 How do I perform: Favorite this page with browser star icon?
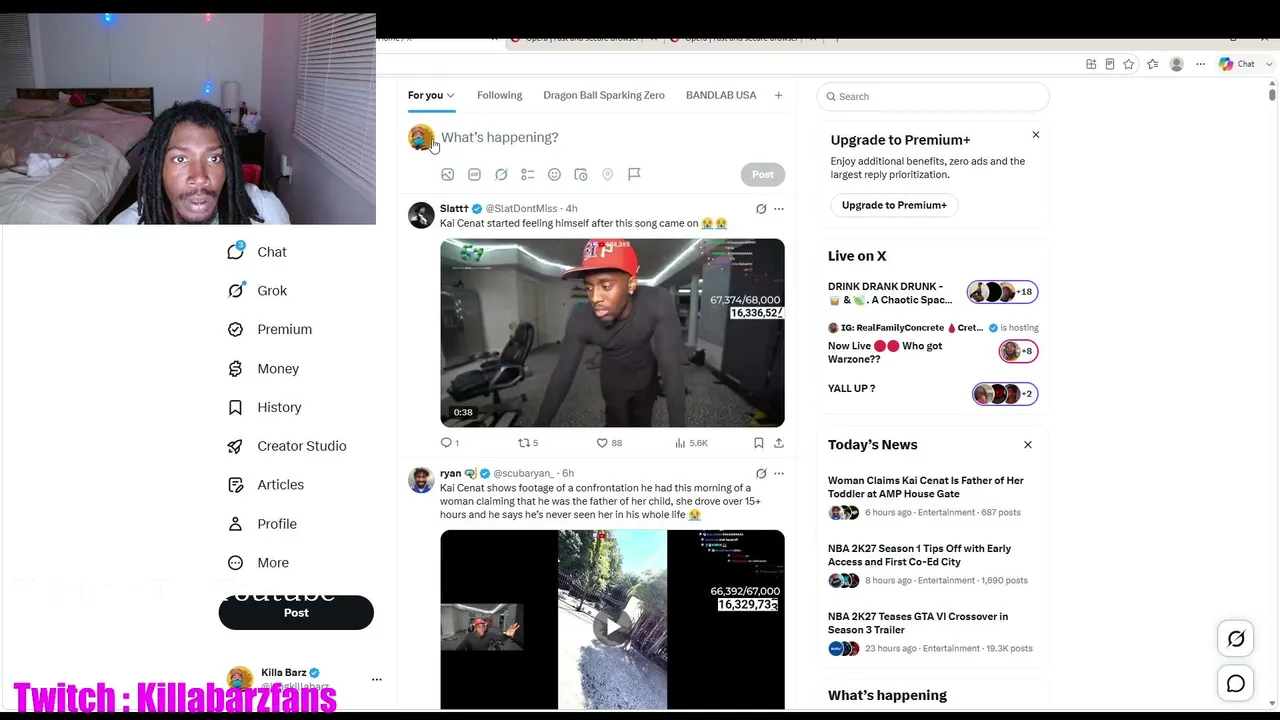tap(1129, 64)
